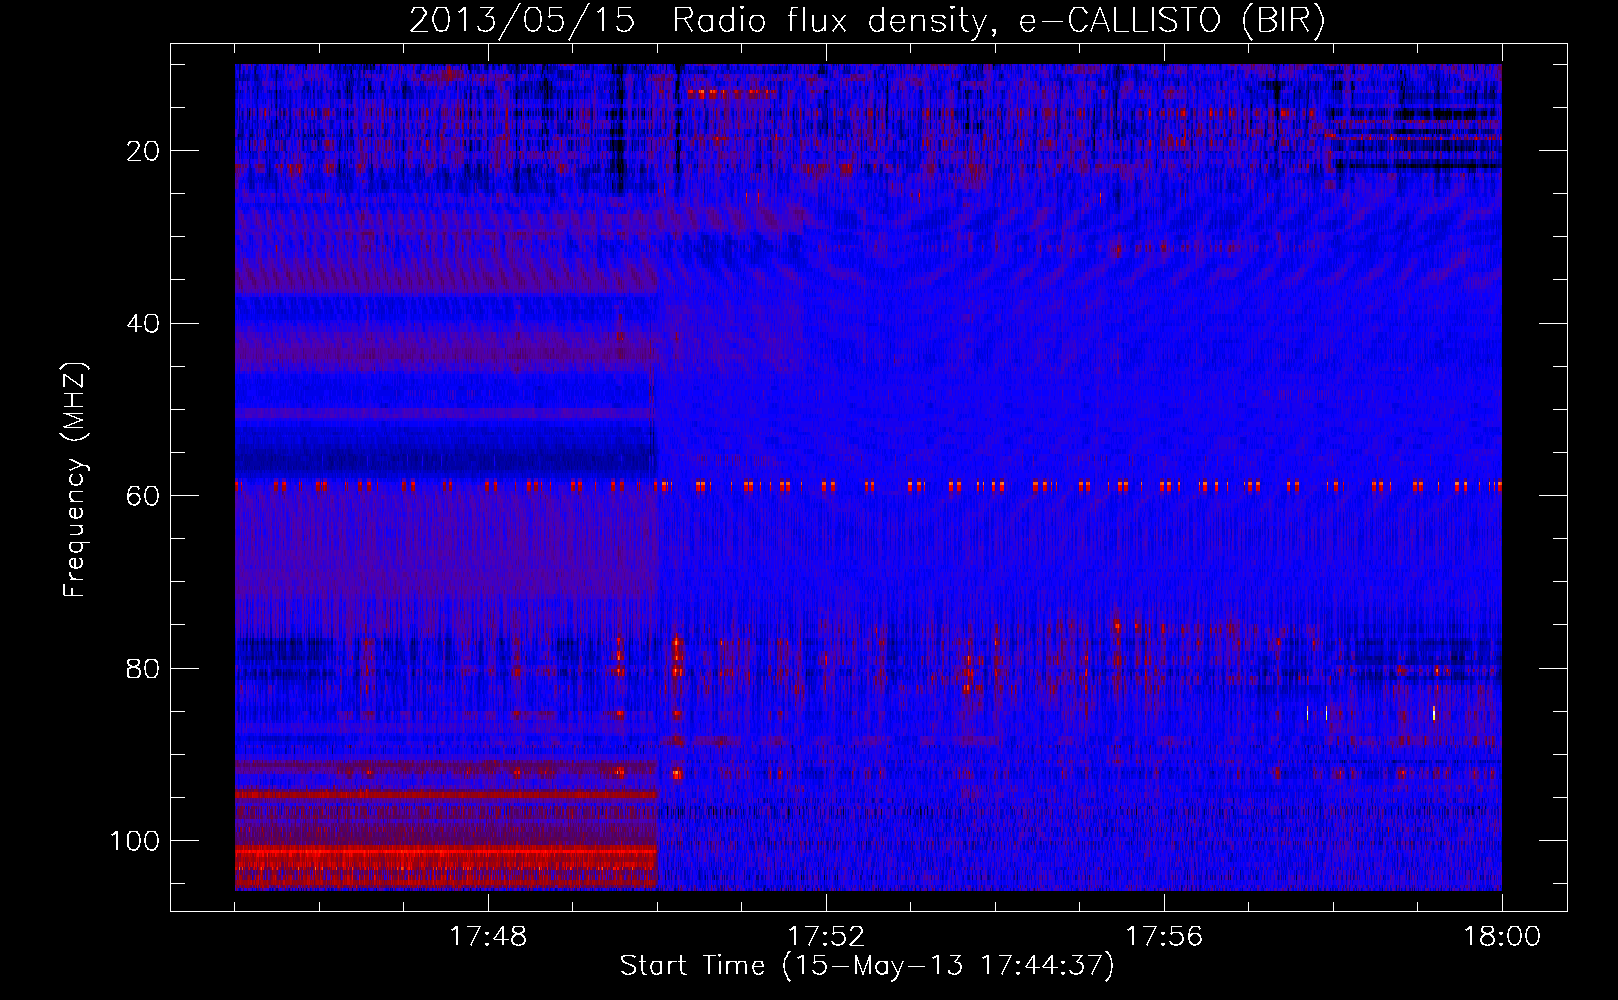Click the '100' frequency tick label
The width and height of the screenshot is (1618, 1000).
[135, 841]
